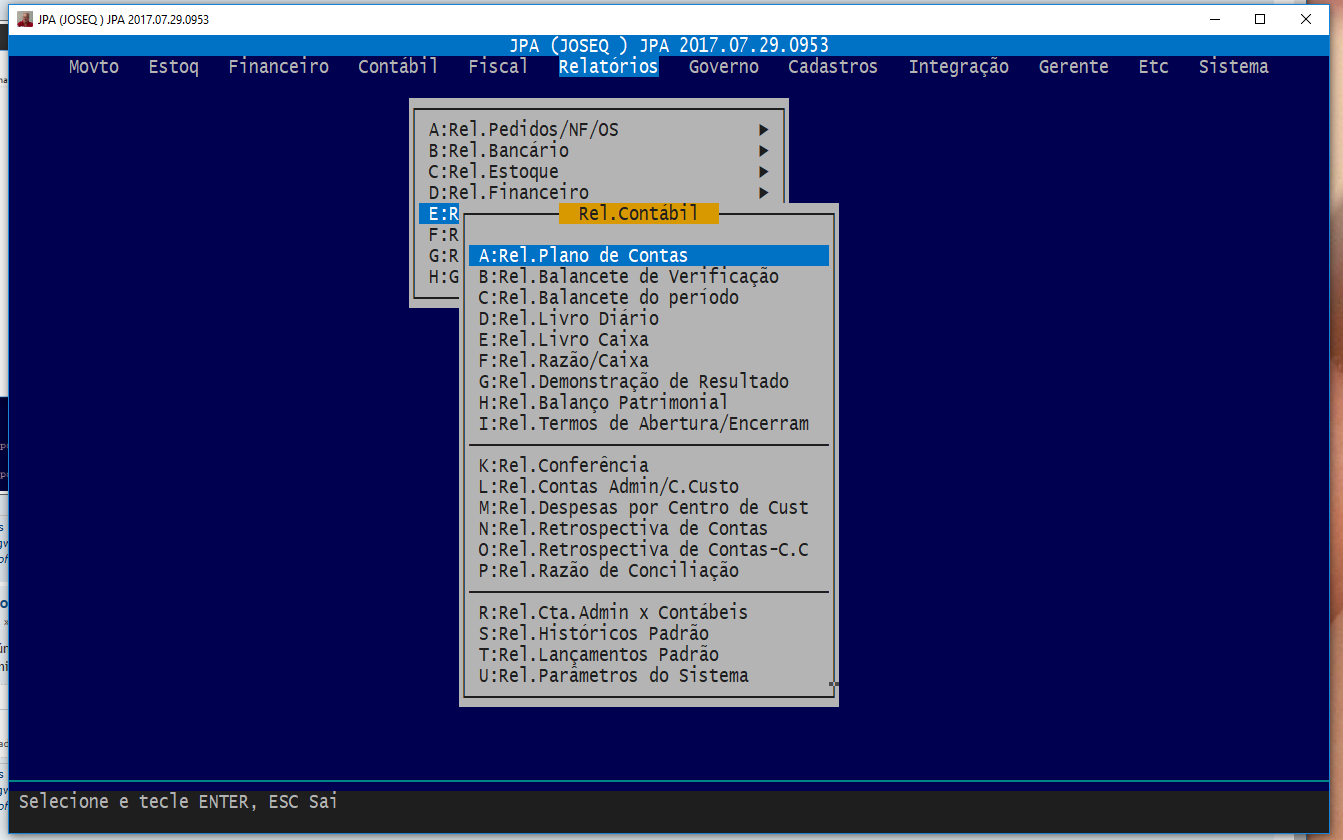Click the Rel.Contábil submenu title

[639, 214]
